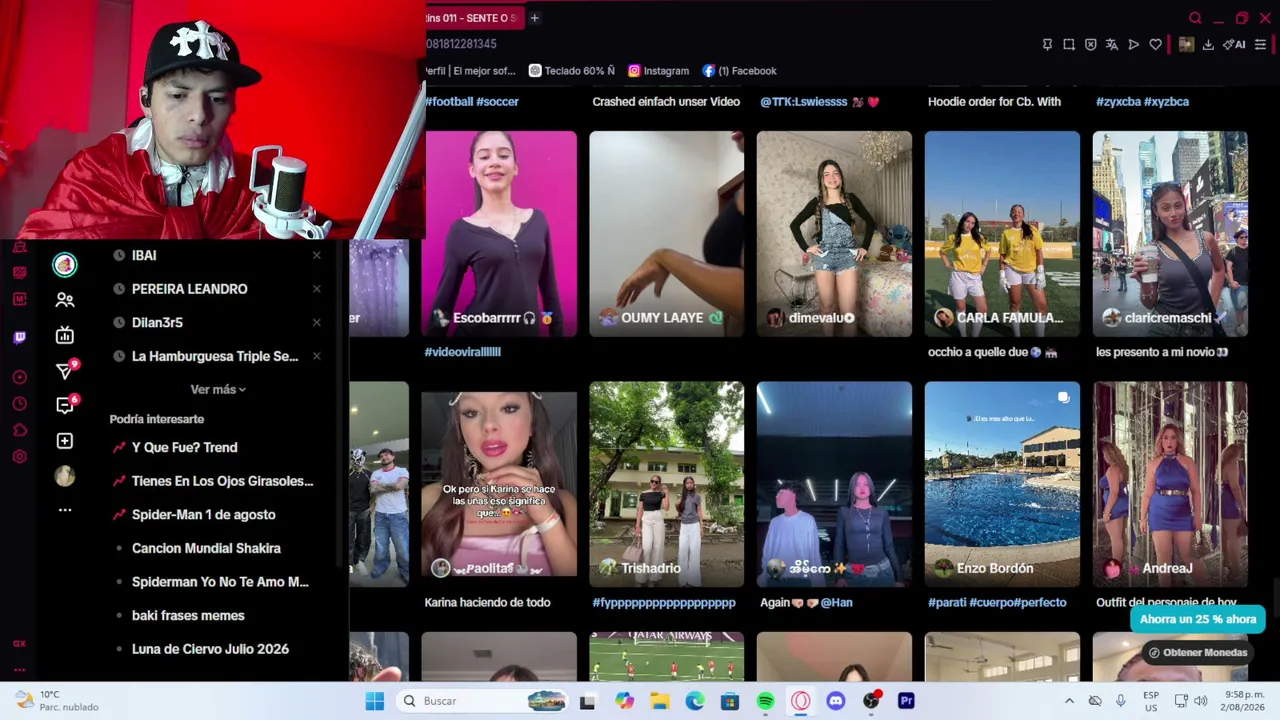Viewport: 1280px width, 720px height.
Task: Open the dimevalu video thumbnail
Action: click(834, 233)
